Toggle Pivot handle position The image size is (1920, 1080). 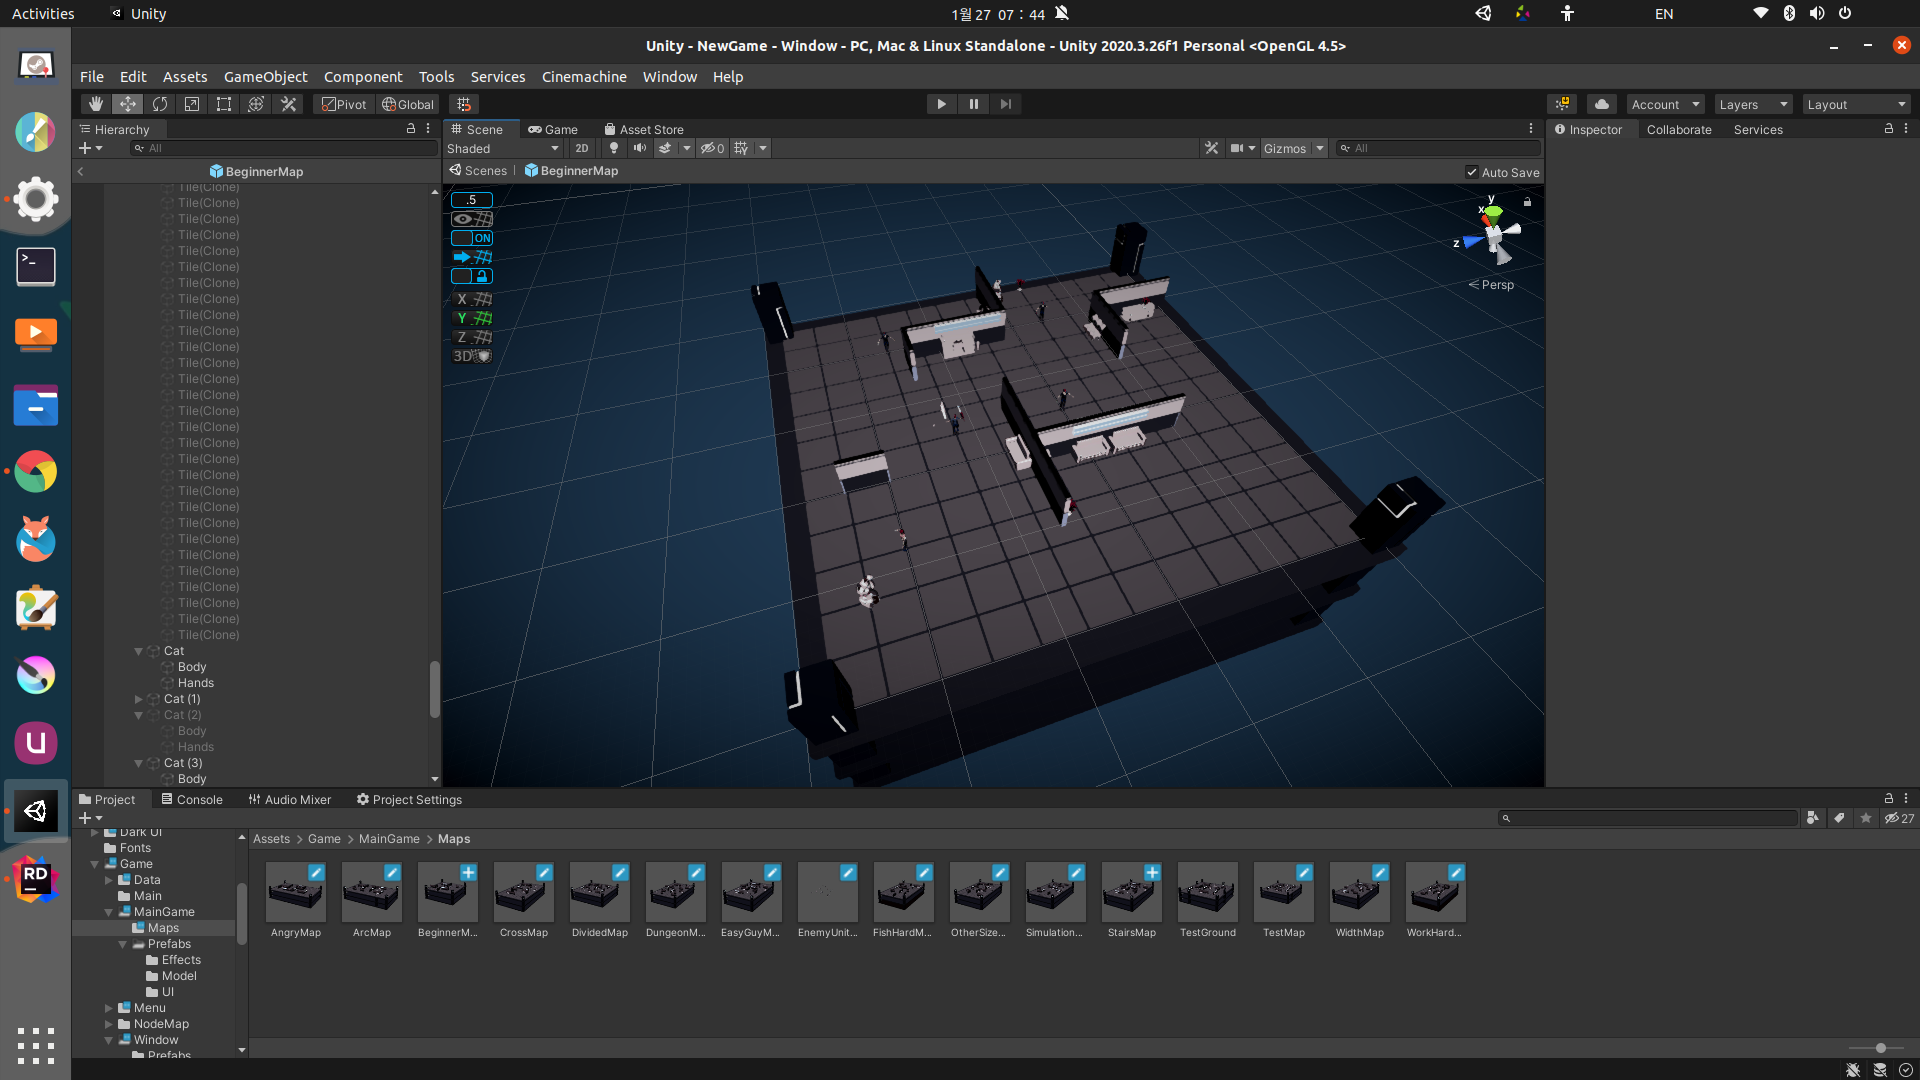point(343,104)
